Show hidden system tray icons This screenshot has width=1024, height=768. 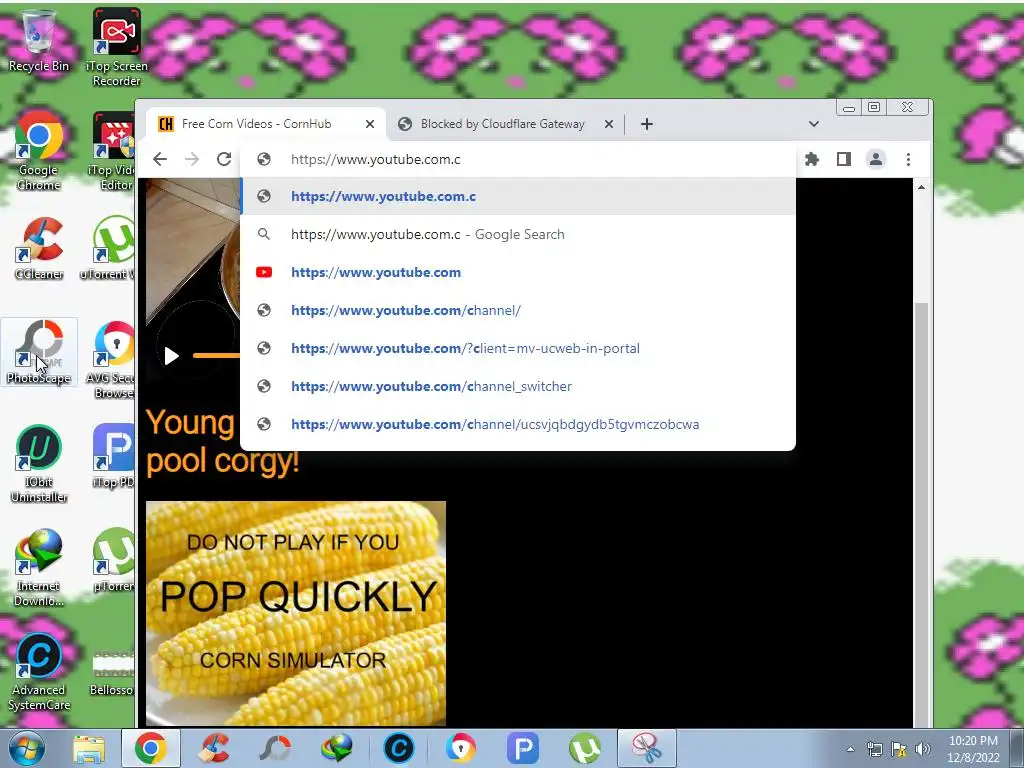click(x=850, y=749)
